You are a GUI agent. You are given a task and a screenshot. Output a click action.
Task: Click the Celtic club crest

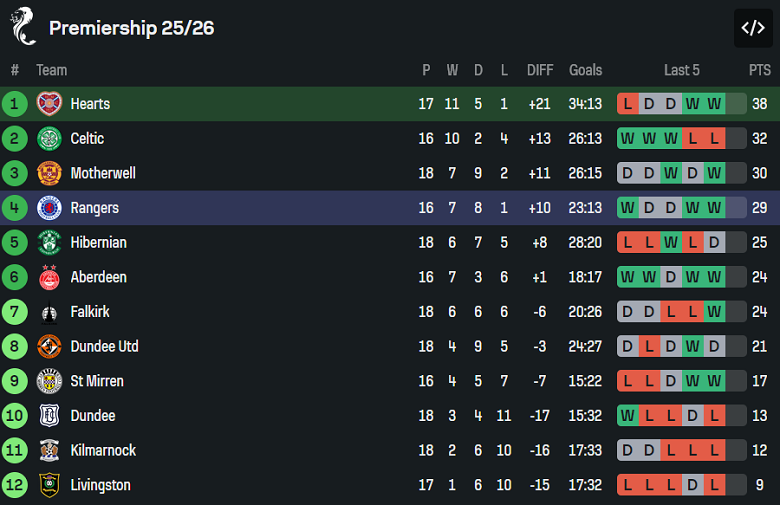49,138
